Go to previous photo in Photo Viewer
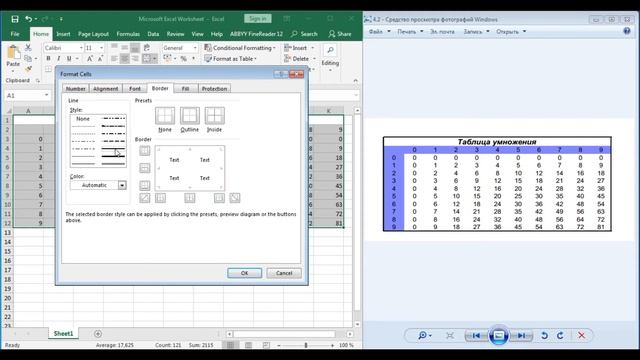 476,336
